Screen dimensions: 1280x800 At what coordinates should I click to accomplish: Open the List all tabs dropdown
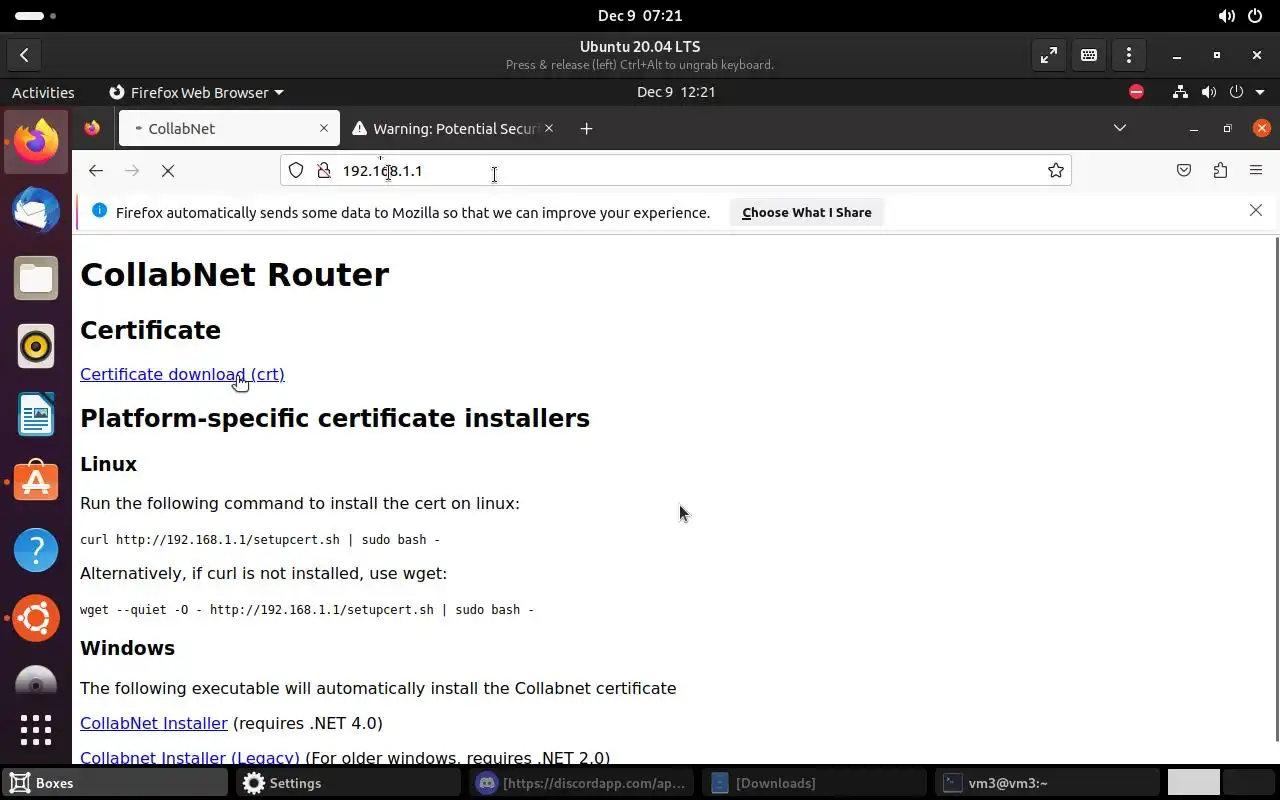tap(1120, 128)
